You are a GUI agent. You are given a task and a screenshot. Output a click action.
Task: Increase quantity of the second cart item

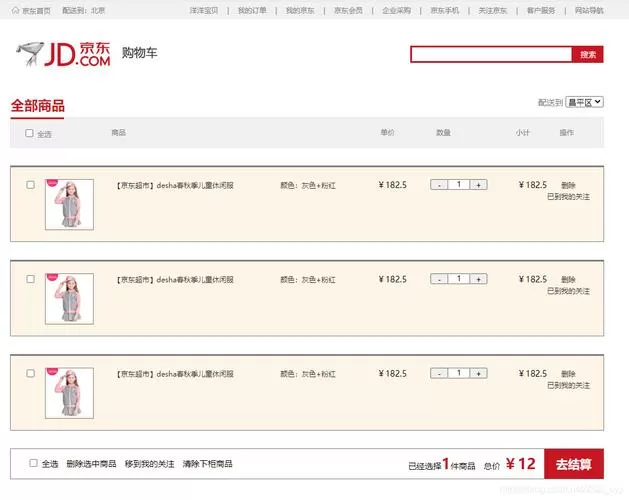tap(478, 279)
